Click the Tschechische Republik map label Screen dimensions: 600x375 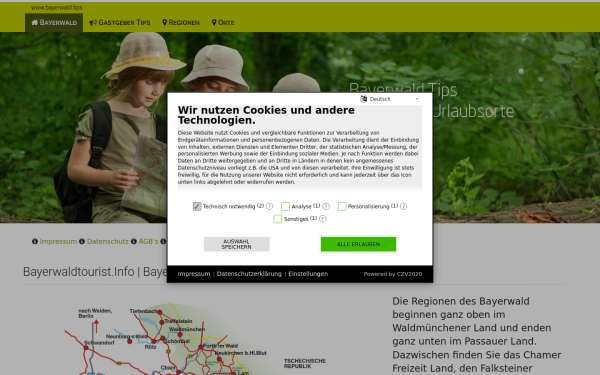point(305,364)
